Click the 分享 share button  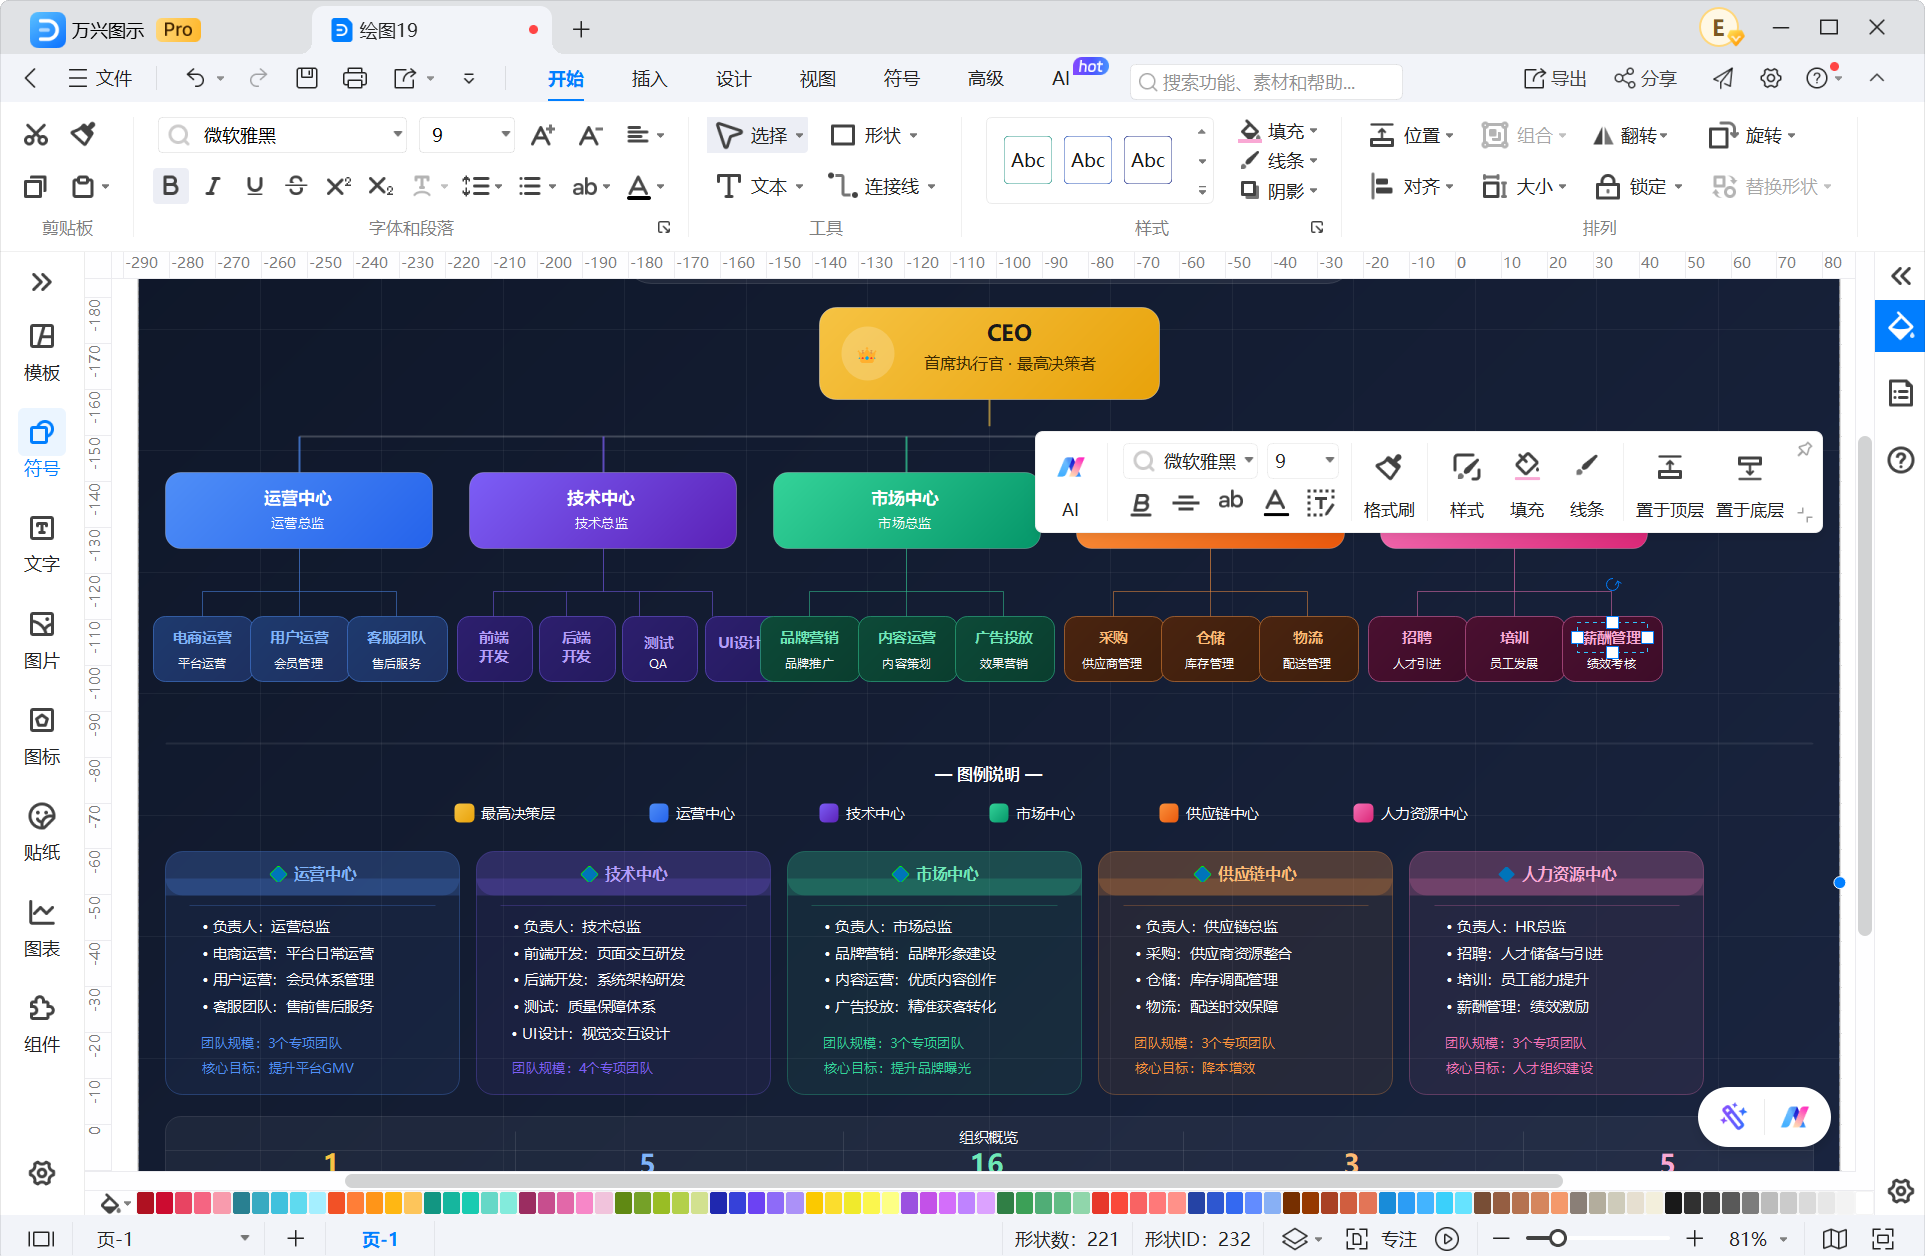[1646, 78]
